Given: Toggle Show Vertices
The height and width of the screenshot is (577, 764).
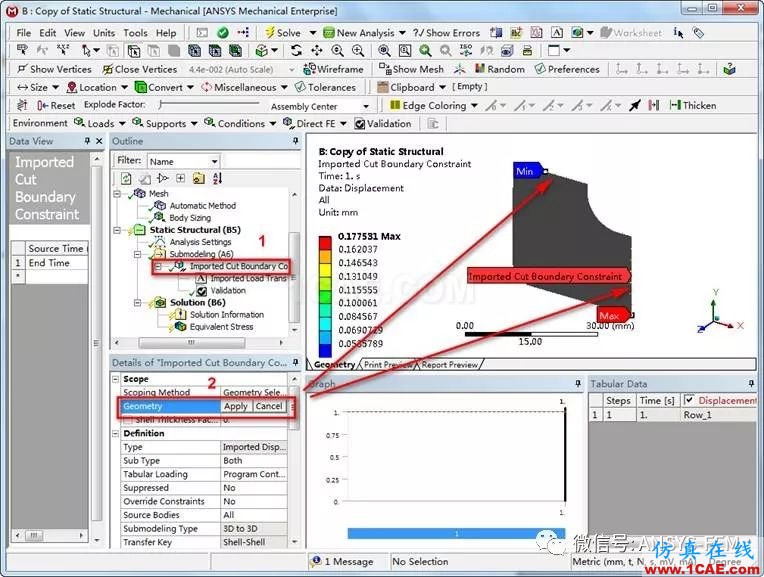Looking at the screenshot, I should (54, 69).
